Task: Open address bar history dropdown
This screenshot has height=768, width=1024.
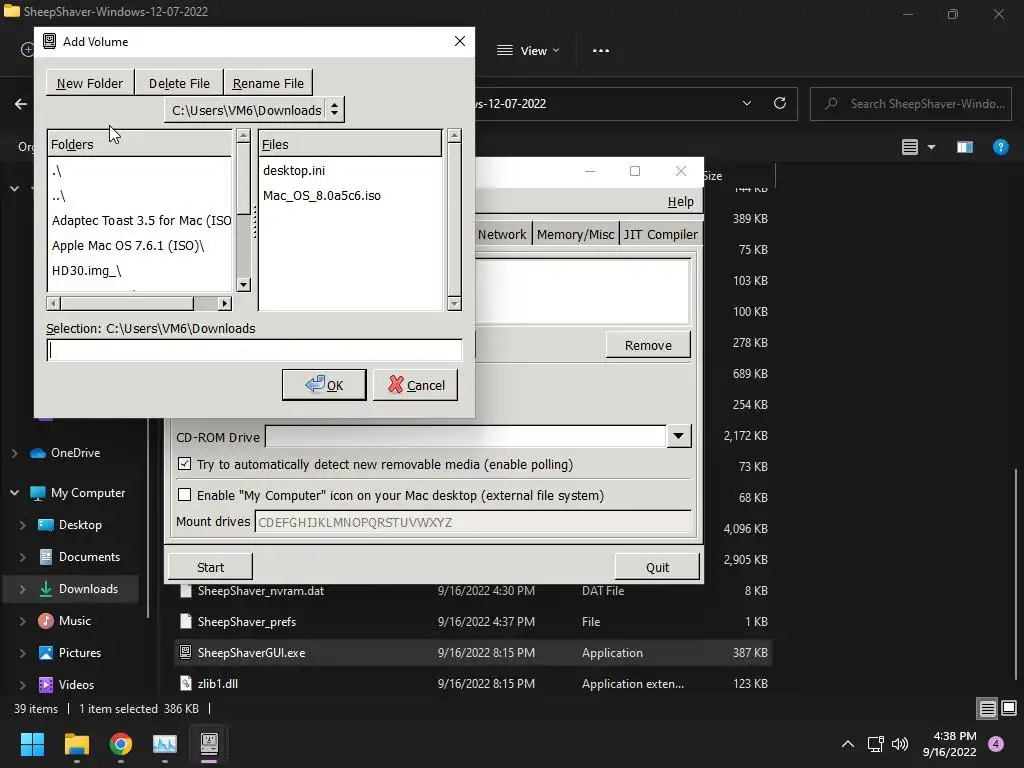Action: point(746,103)
